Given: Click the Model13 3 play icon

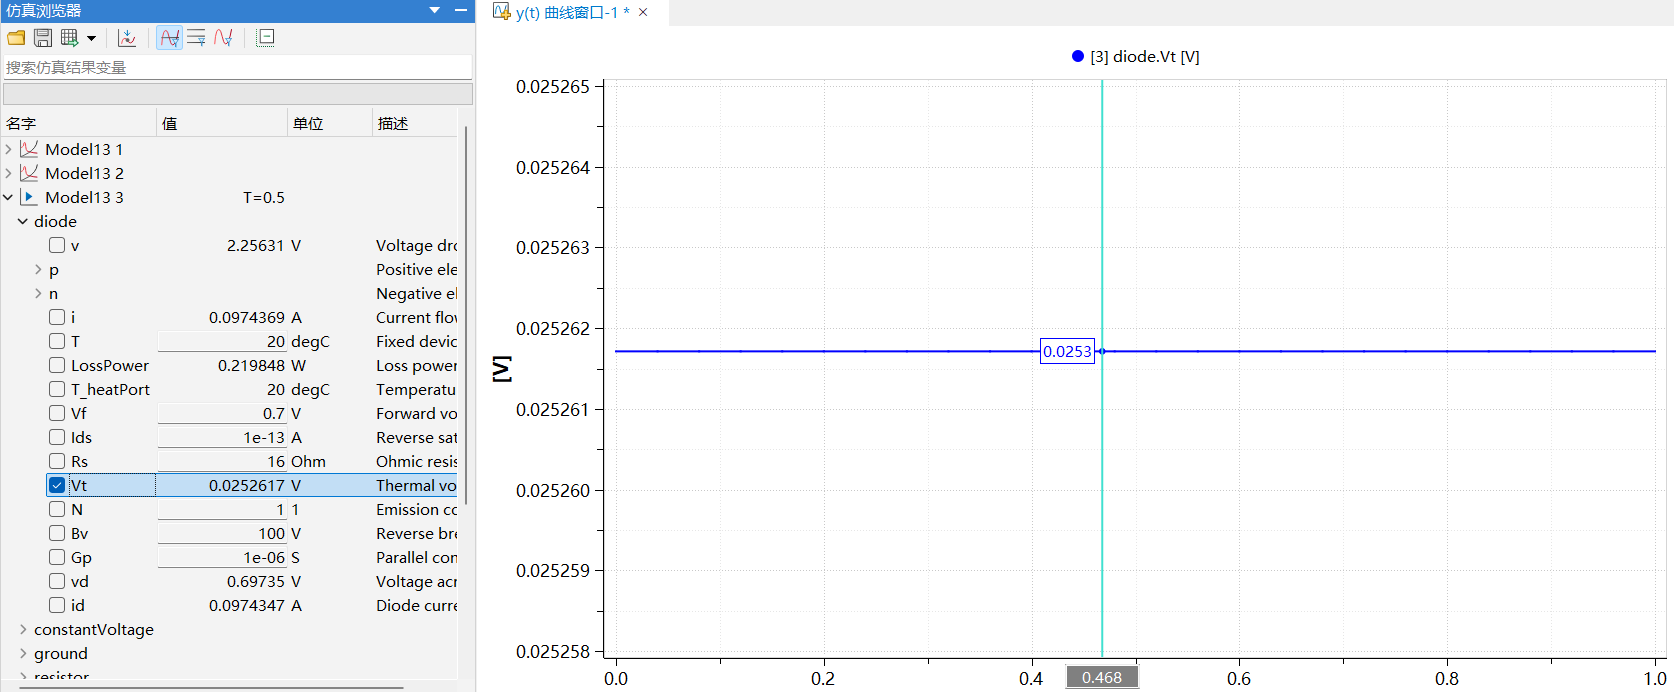Looking at the screenshot, I should point(29,197).
